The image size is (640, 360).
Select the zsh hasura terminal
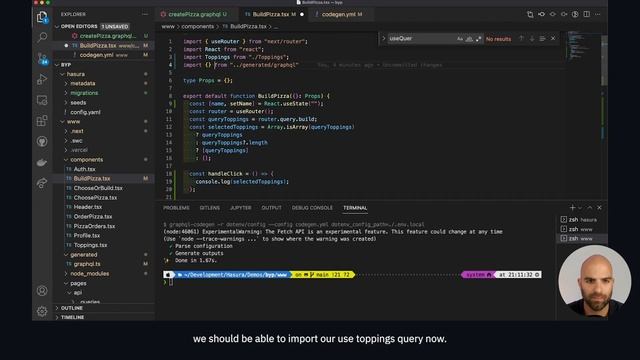point(582,220)
